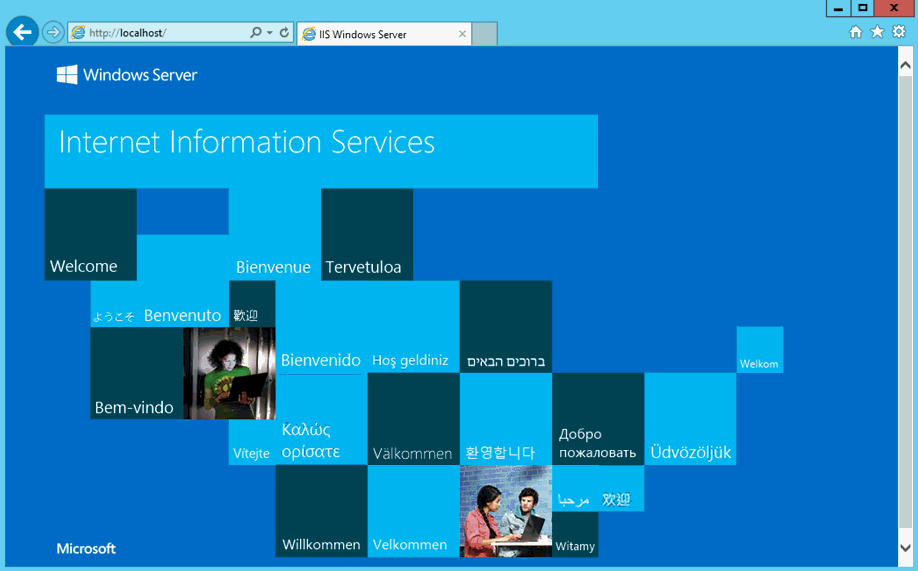The image size is (918, 571).
Task: Click the Bienvenido text
Action: [321, 360]
